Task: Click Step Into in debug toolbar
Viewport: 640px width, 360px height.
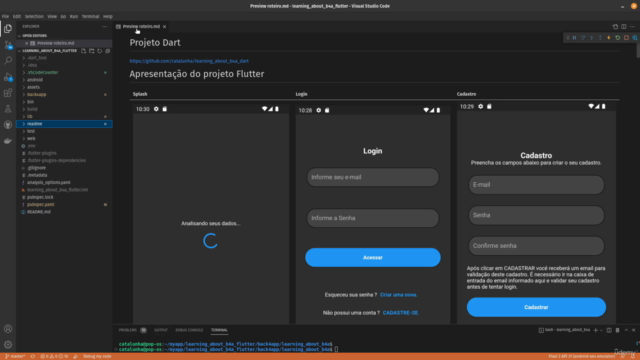Action: (591, 38)
